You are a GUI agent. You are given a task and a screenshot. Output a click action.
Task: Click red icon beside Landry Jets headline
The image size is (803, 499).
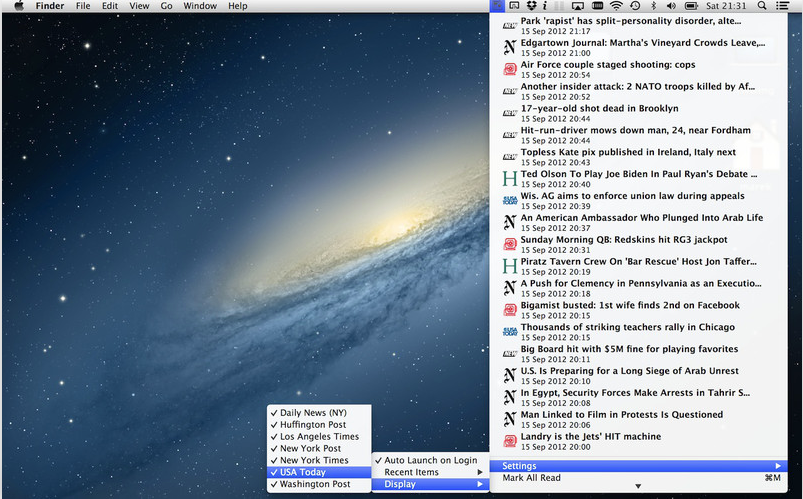[x=510, y=441]
